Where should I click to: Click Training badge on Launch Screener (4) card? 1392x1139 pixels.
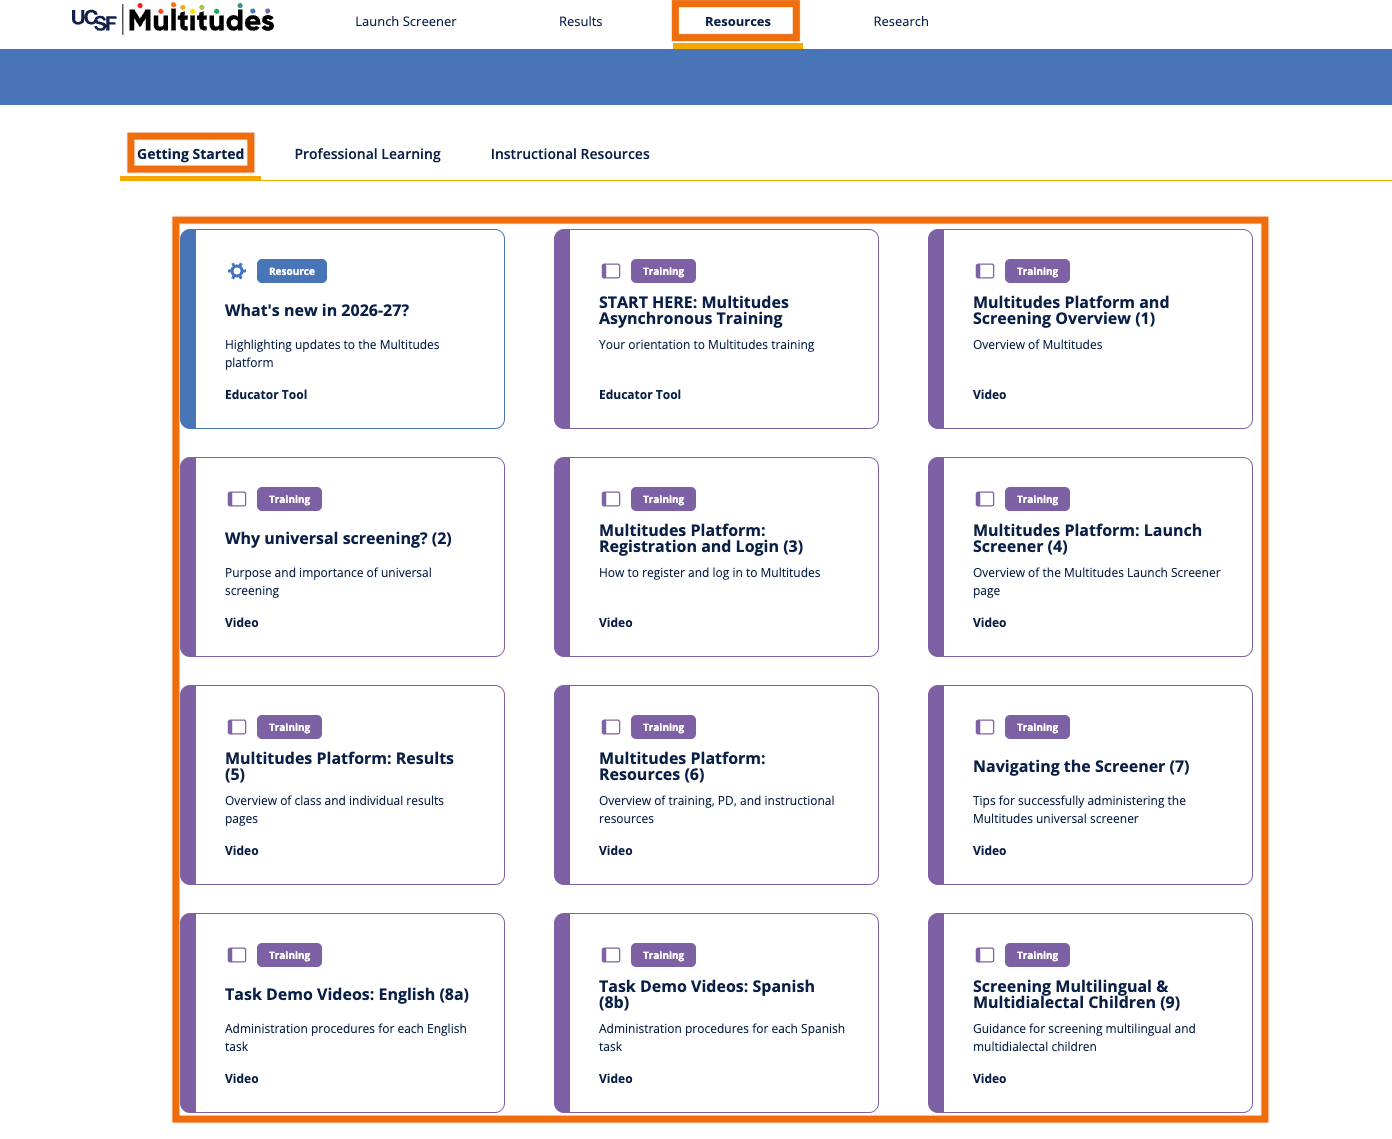[x=1038, y=499]
